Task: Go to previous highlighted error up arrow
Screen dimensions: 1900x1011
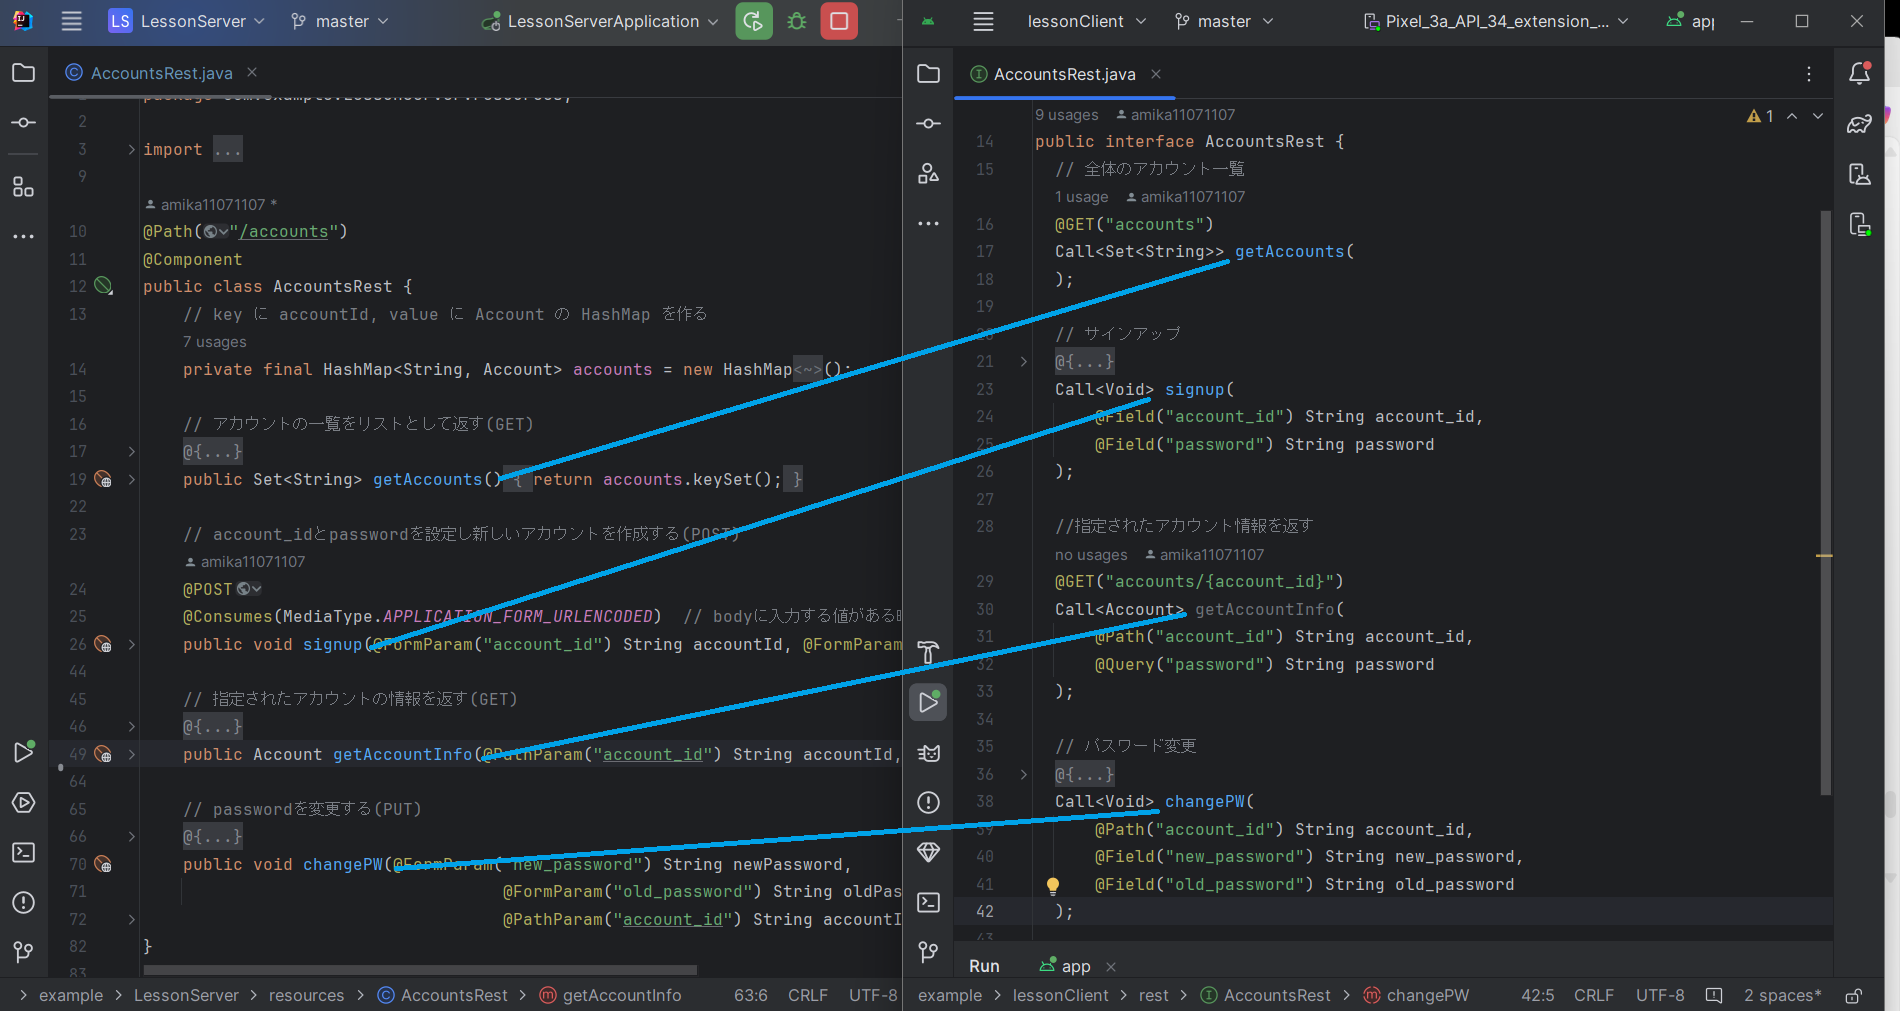Action: click(1792, 116)
